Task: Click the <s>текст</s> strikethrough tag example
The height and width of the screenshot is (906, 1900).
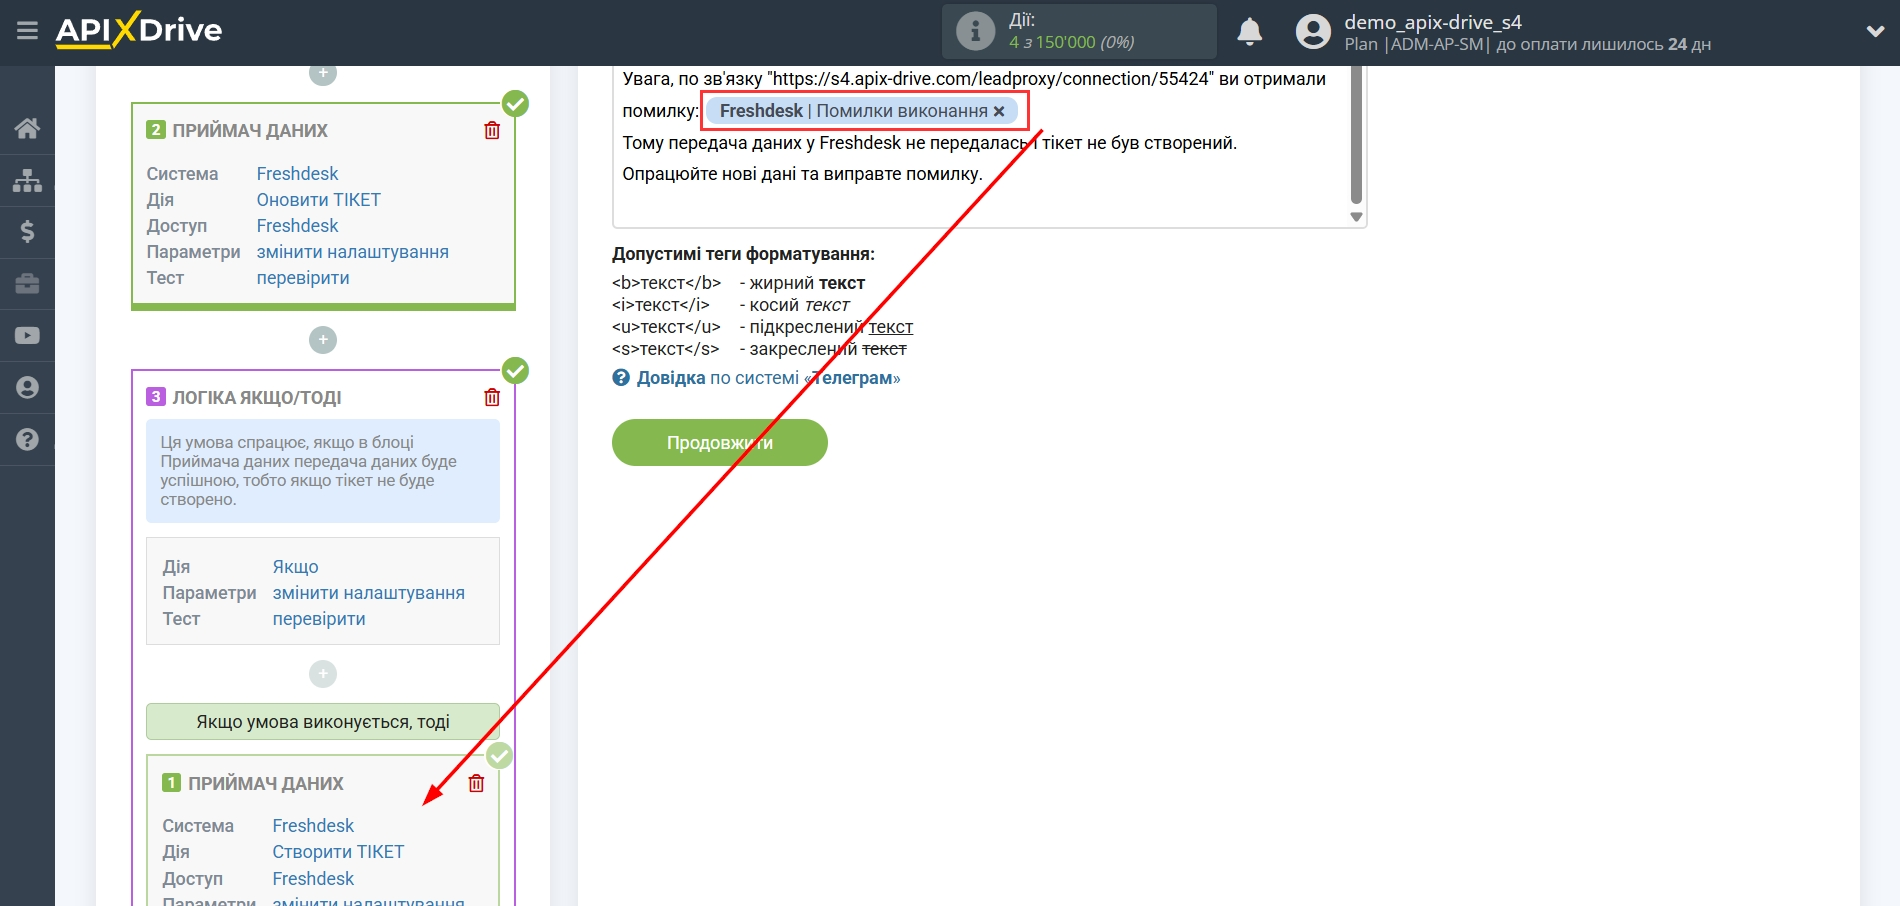Action: point(665,349)
